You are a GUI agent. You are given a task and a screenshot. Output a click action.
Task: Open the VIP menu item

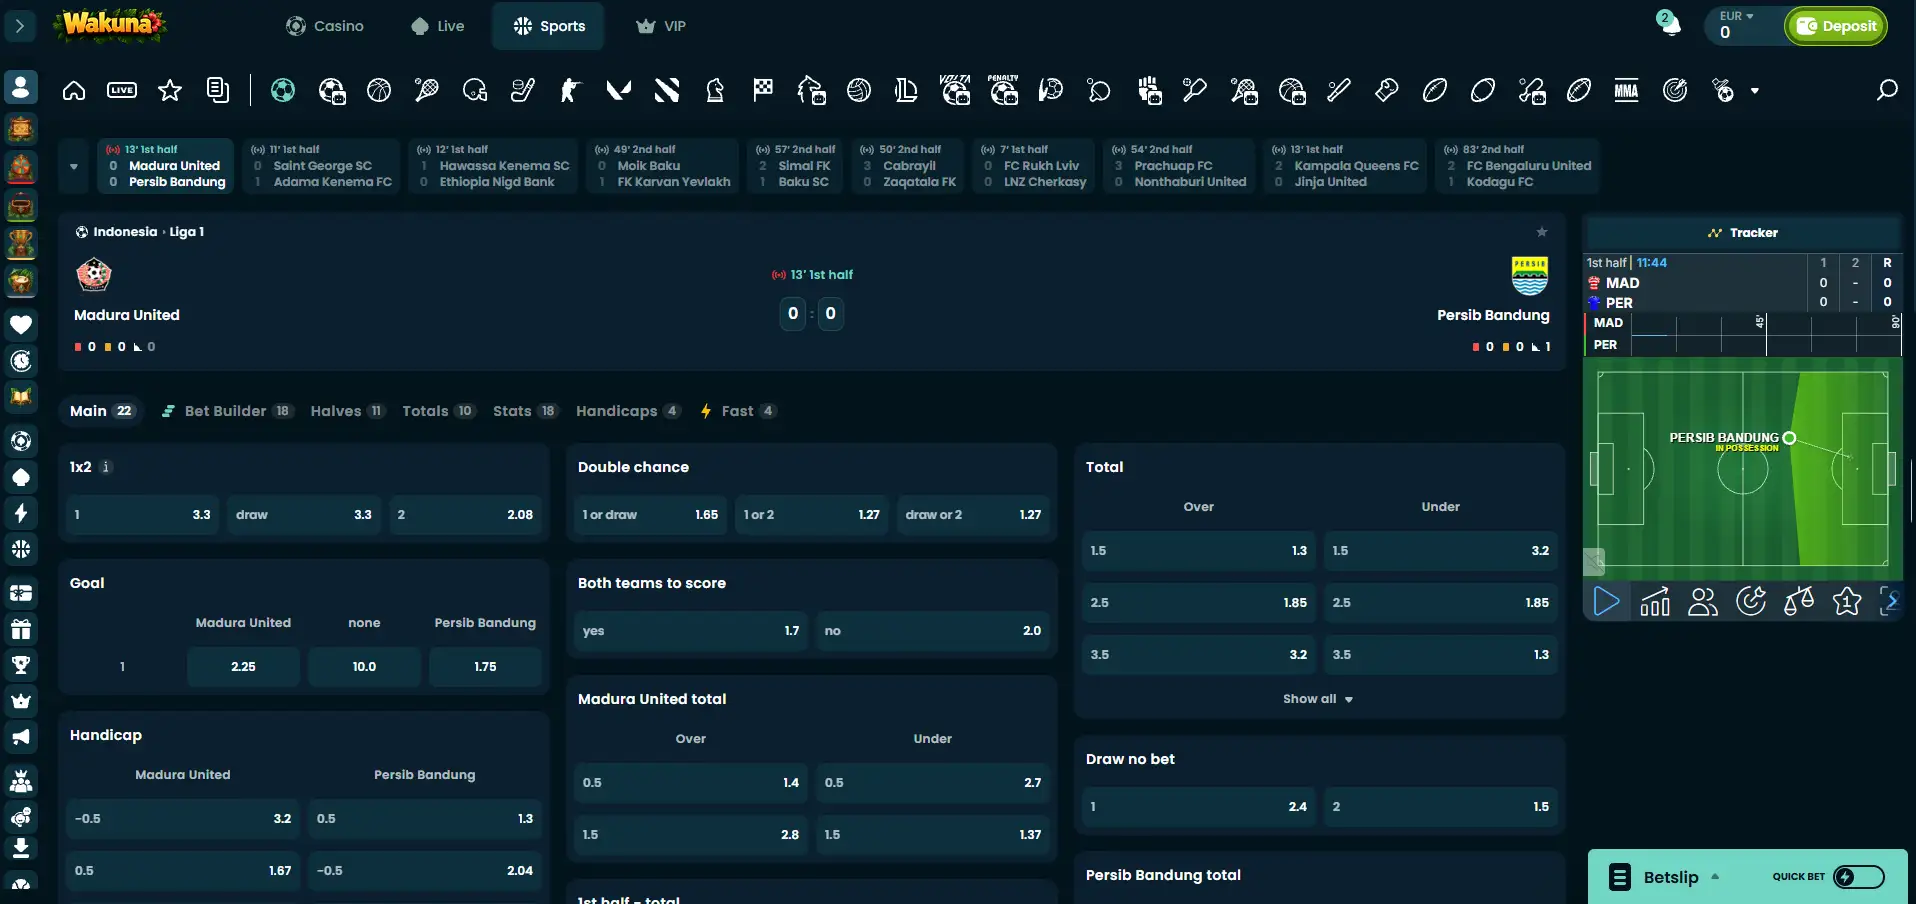pos(661,26)
